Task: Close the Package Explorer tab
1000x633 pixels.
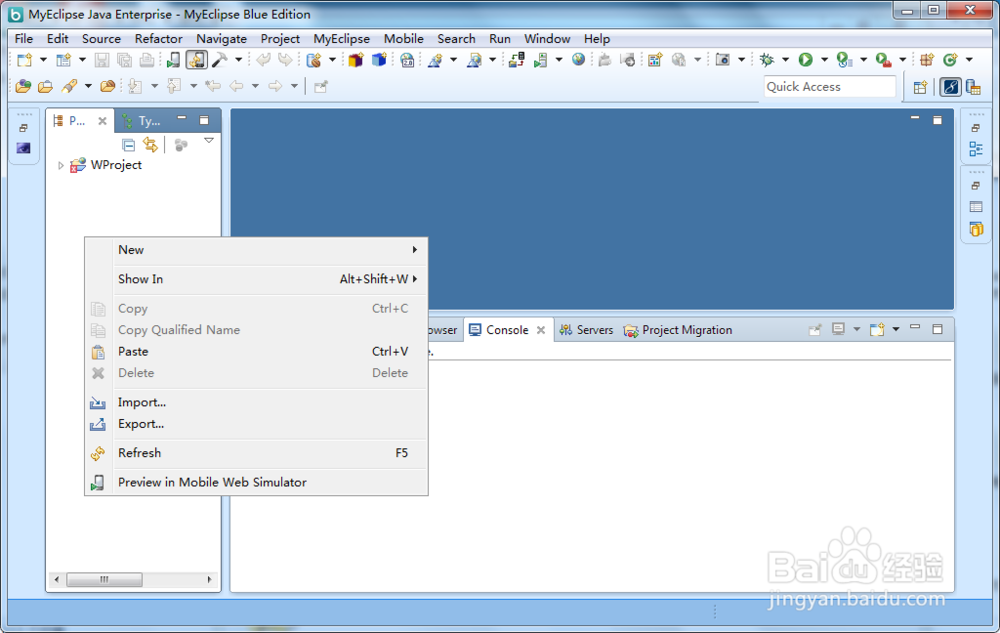Action: (x=102, y=120)
